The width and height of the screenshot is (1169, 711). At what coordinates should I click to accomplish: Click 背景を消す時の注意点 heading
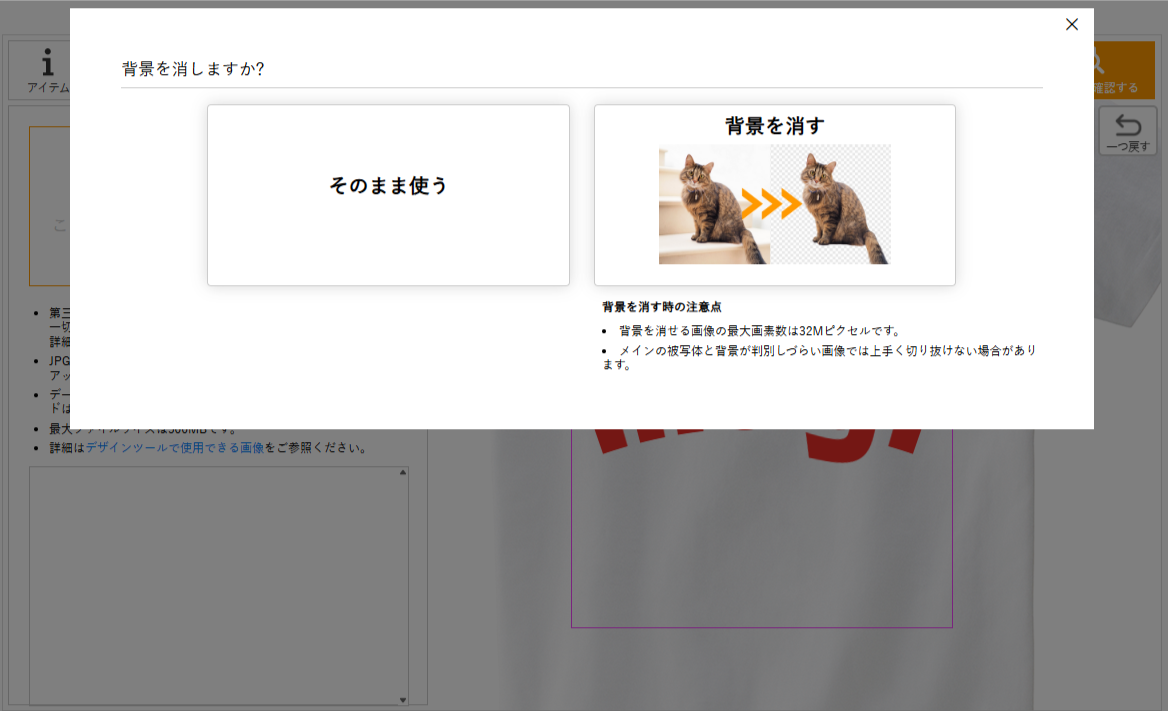661,307
